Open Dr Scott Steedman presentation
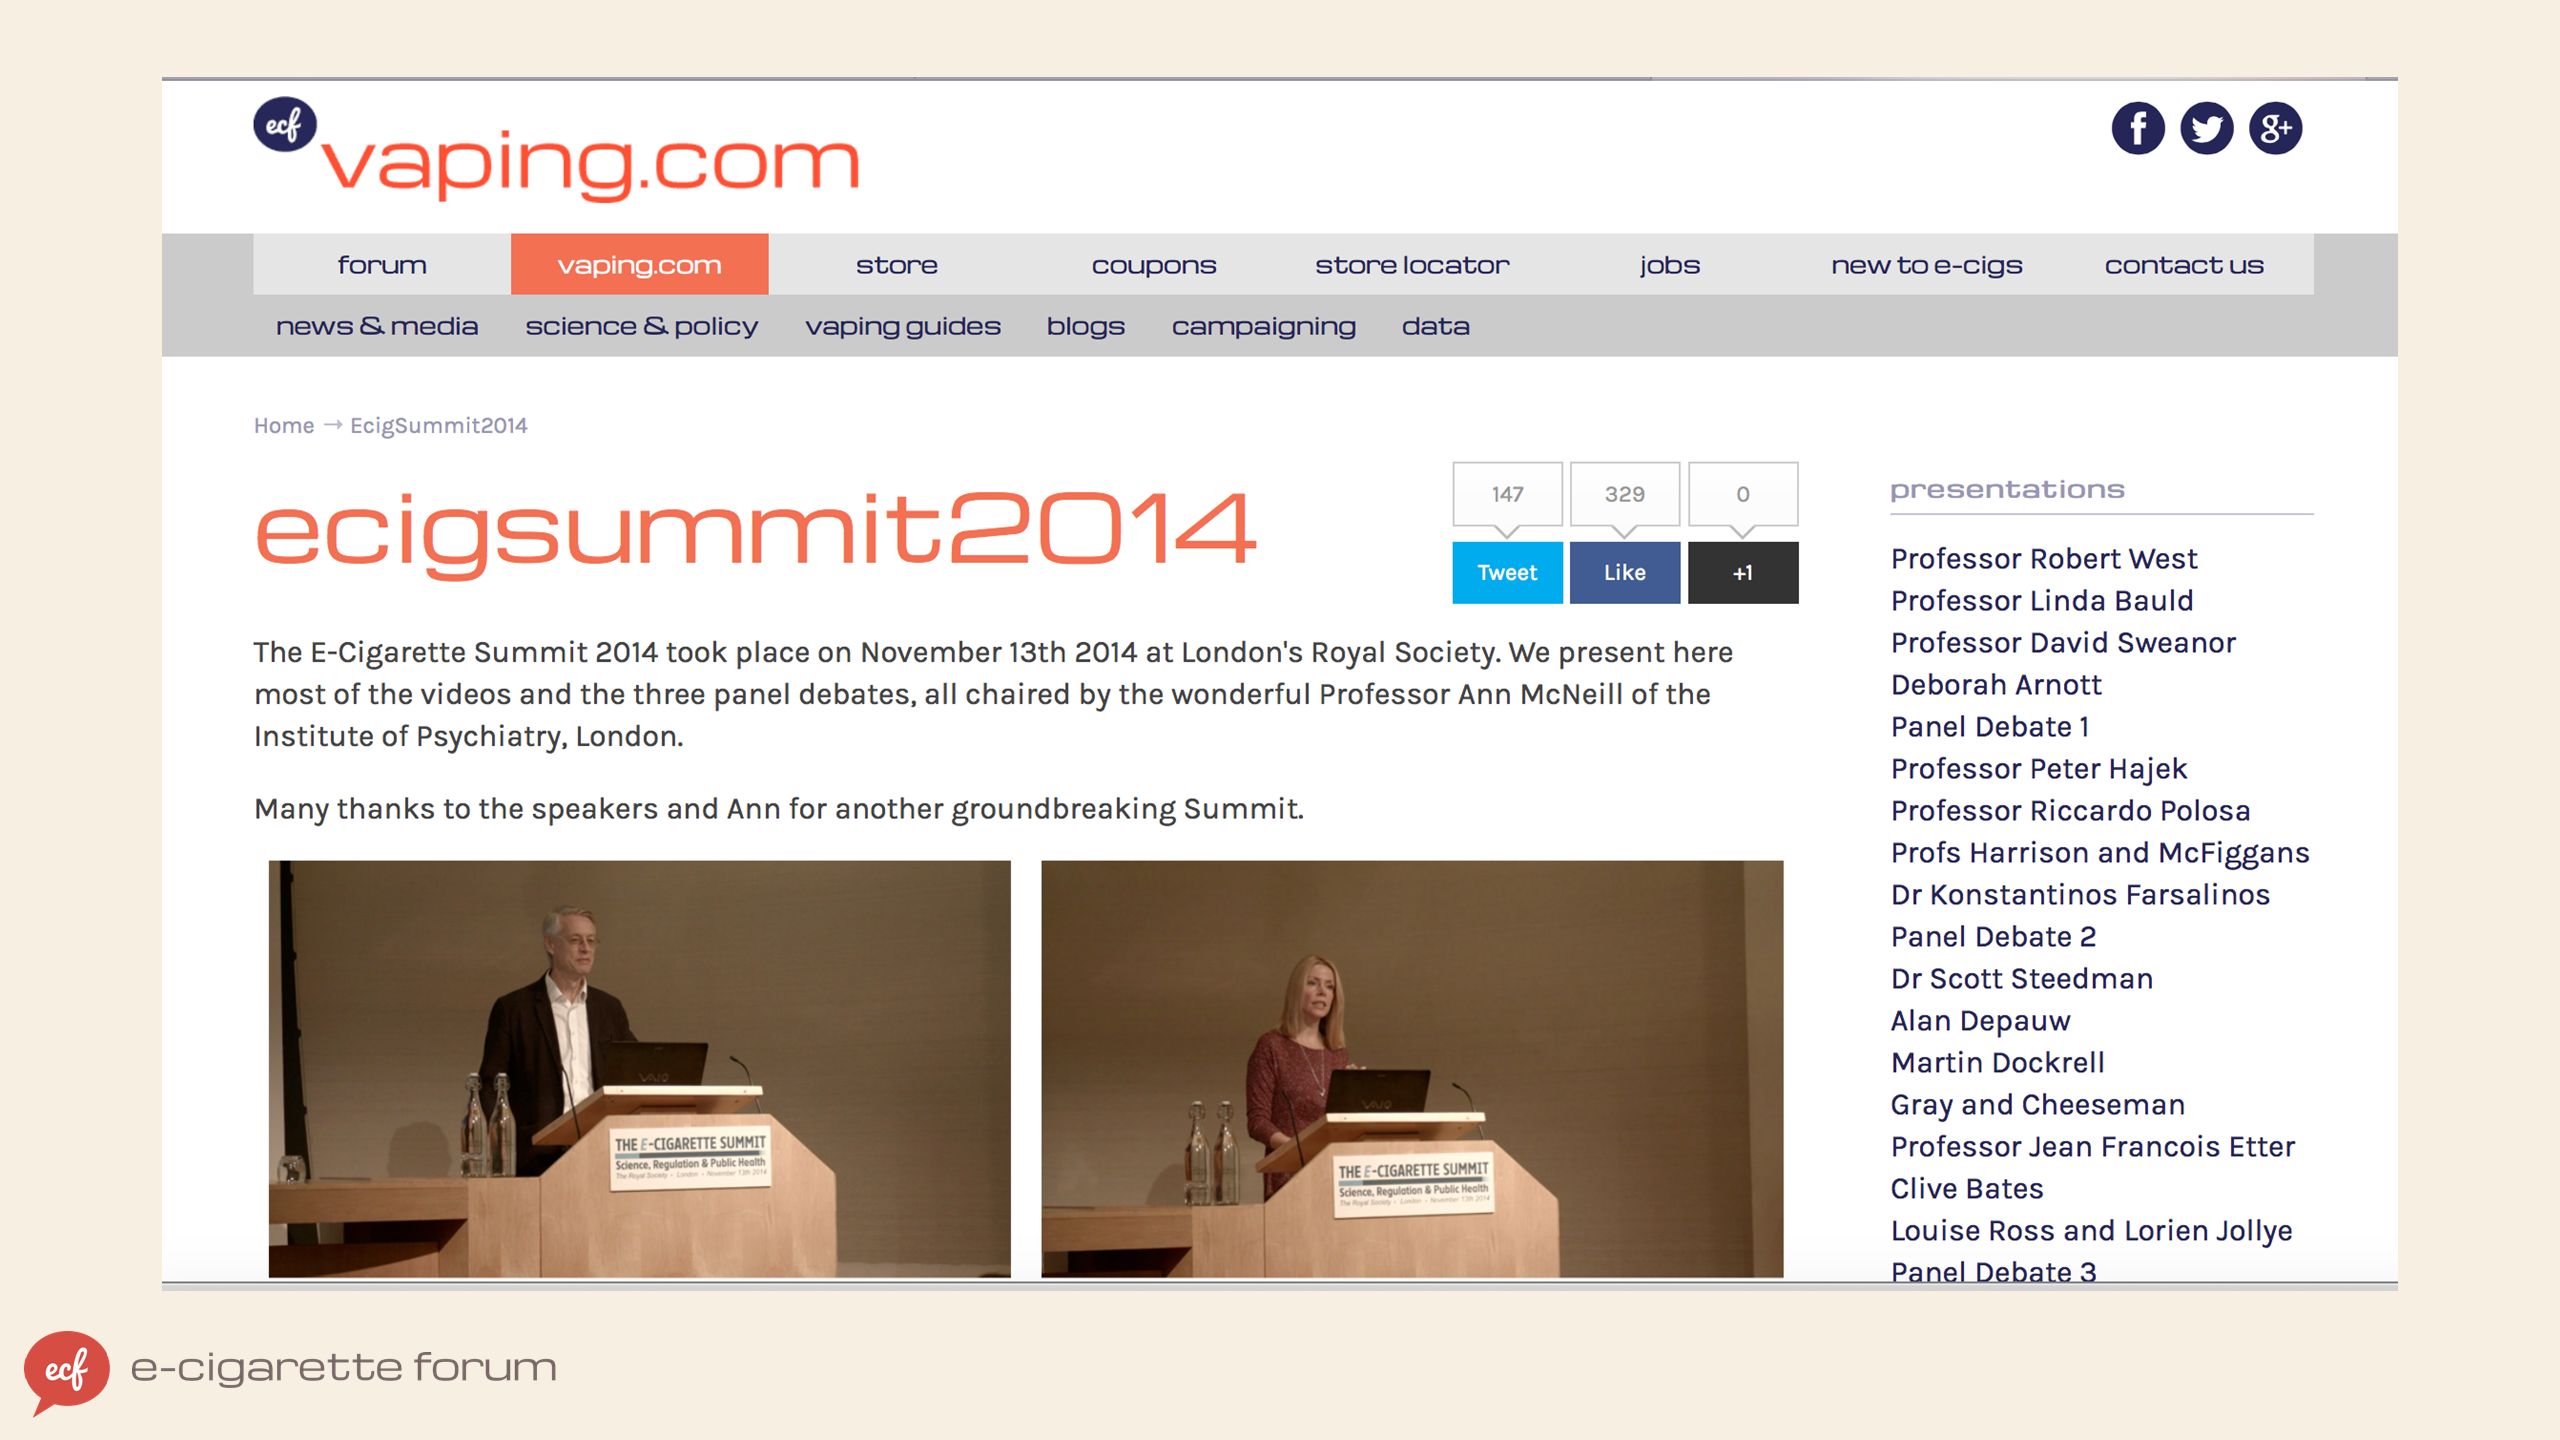The height and width of the screenshot is (1440, 2560). click(2022, 978)
